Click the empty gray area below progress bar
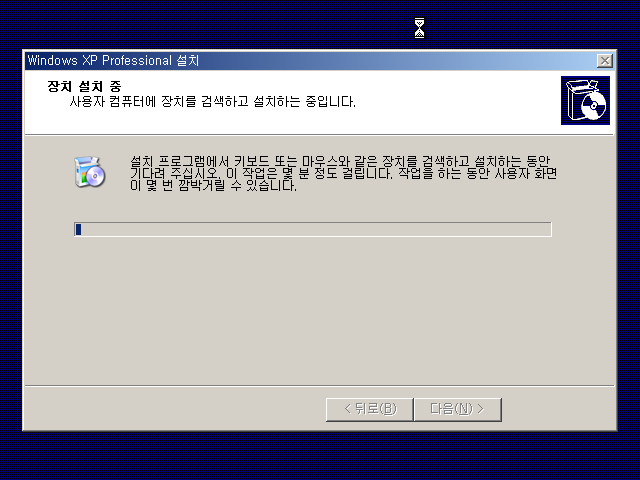This screenshot has width=640, height=480. [x=318, y=310]
